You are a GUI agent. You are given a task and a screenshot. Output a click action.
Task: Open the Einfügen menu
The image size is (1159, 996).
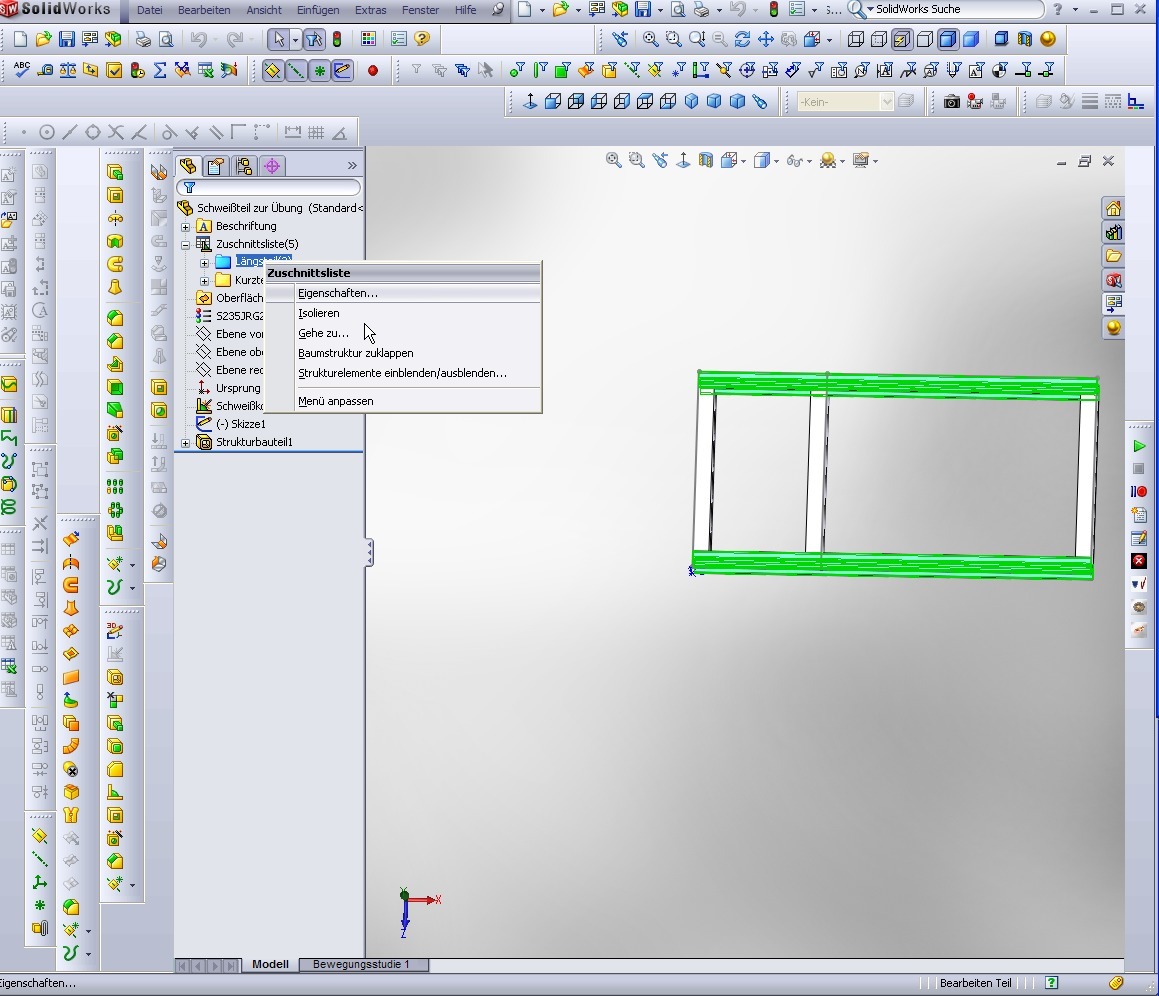point(318,10)
